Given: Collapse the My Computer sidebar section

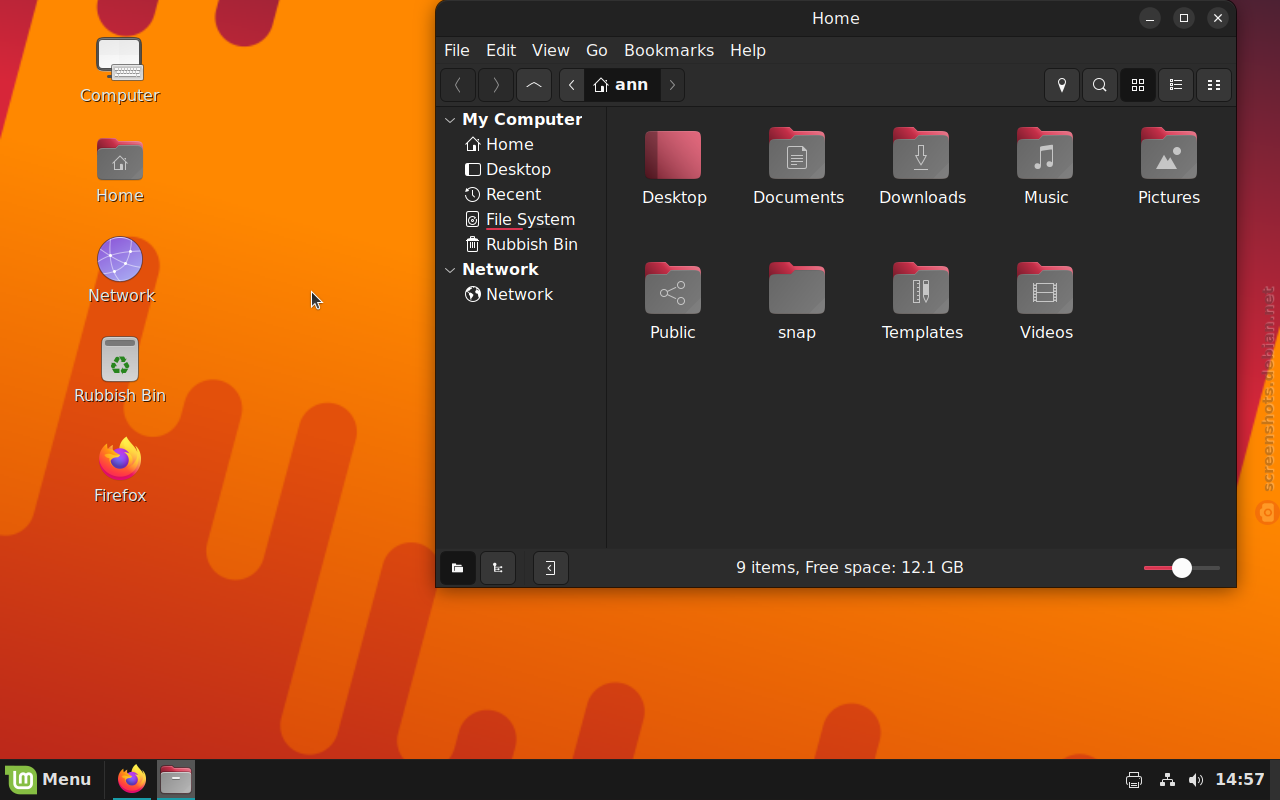Looking at the screenshot, I should tap(451, 120).
